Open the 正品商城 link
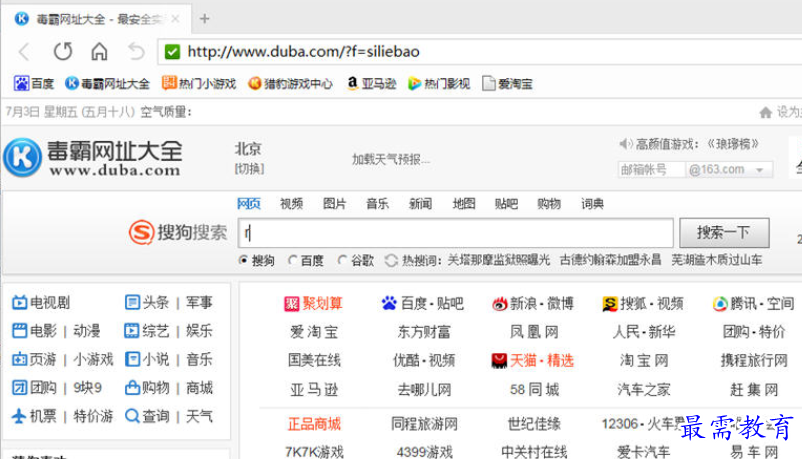This screenshot has width=802, height=459. pos(314,424)
